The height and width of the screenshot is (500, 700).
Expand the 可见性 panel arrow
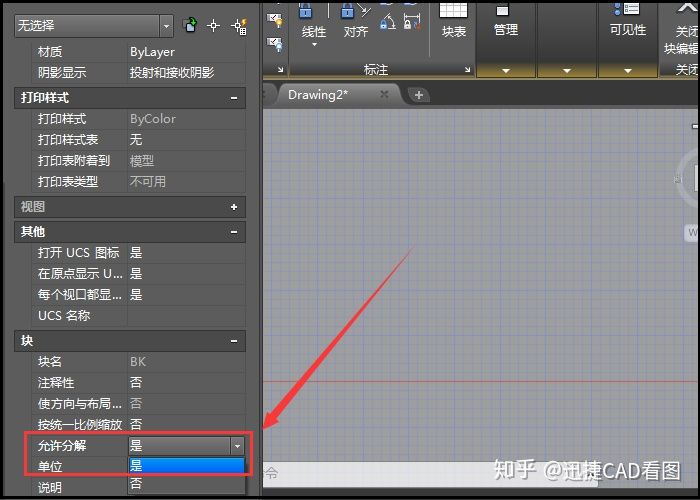[628, 71]
